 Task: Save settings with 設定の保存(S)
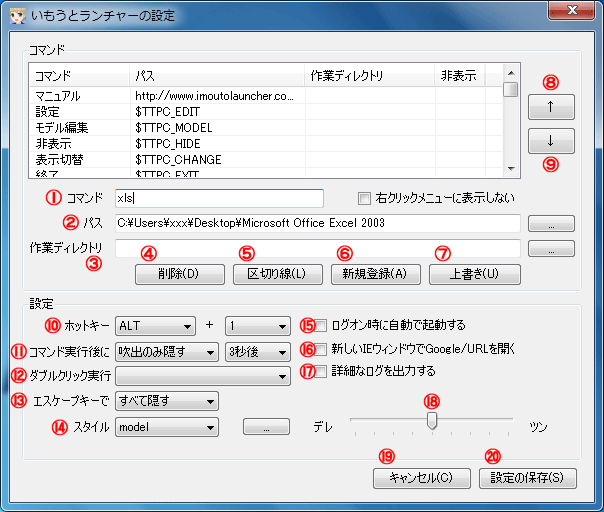[527, 478]
